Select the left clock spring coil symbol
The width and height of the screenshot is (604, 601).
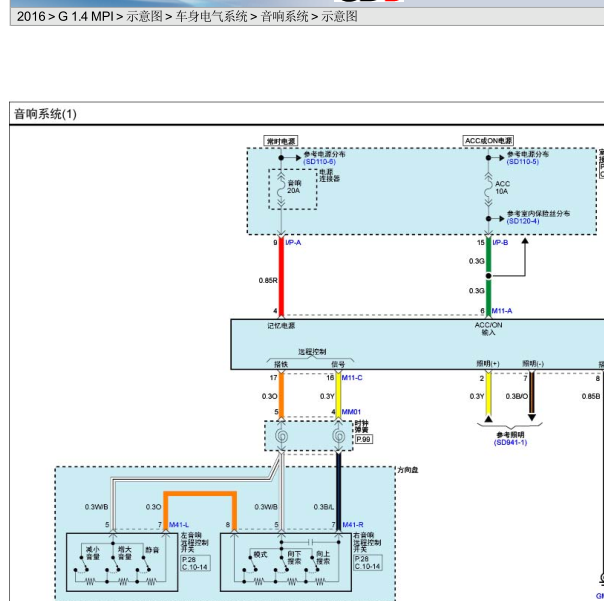click(x=281, y=436)
